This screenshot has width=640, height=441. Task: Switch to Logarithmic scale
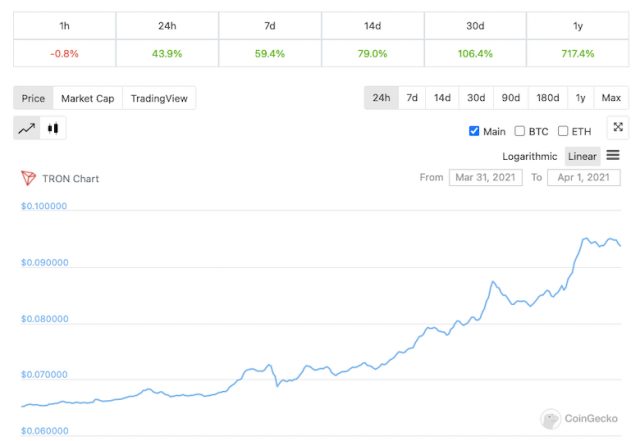tap(529, 156)
